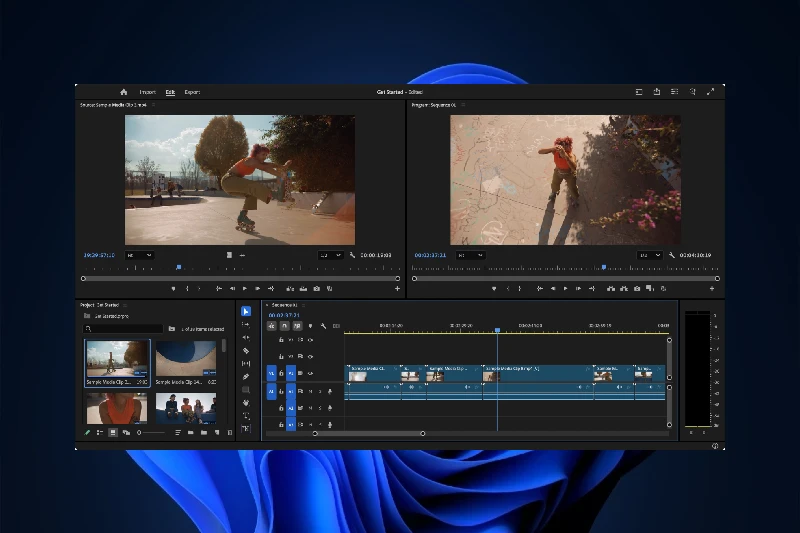This screenshot has width=800, height=533.
Task: Select the Pen tool in tools panel
Action: [246, 377]
